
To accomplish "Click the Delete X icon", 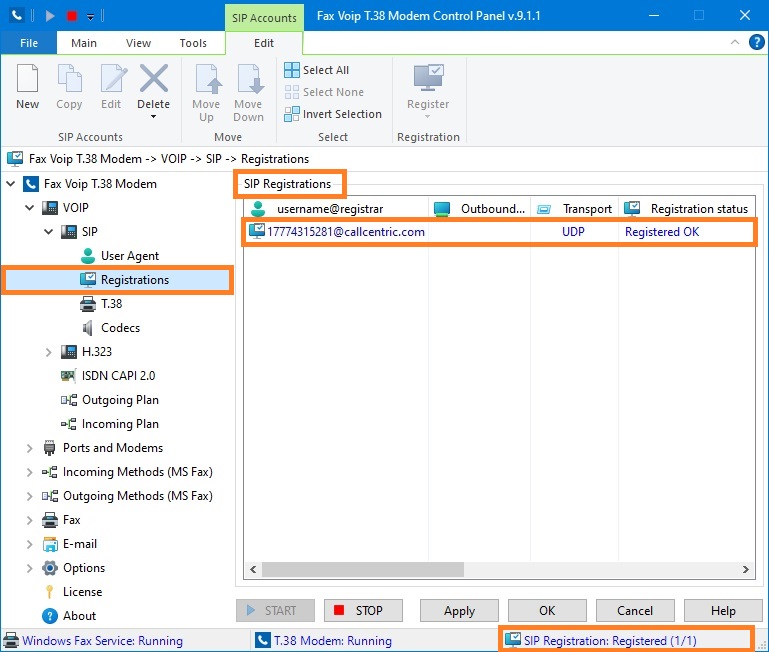I will coord(154,78).
